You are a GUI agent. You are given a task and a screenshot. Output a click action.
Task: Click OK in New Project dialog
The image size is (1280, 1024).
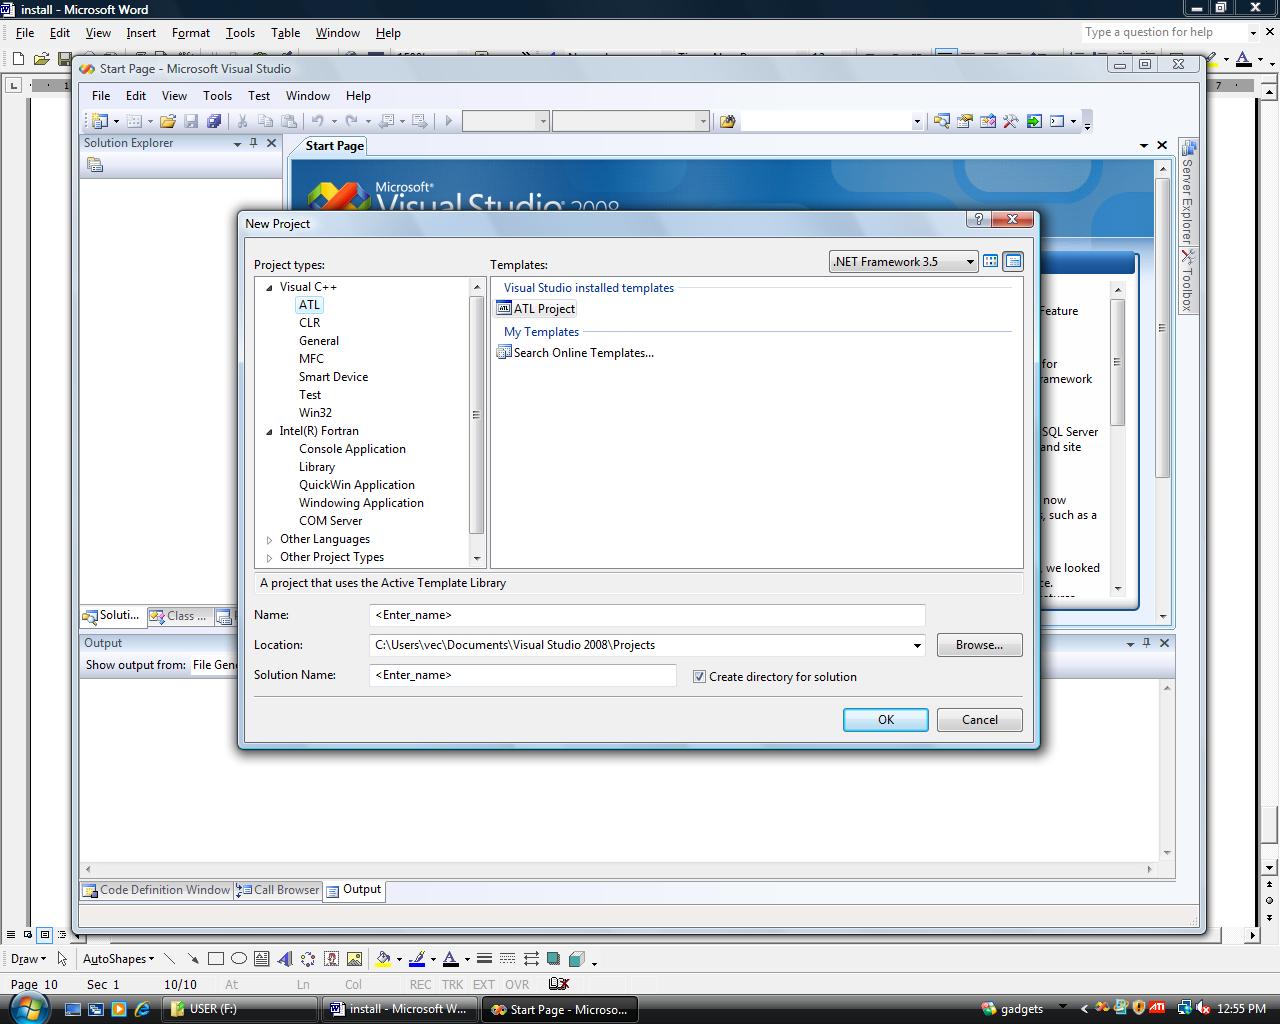pyautogui.click(x=886, y=720)
